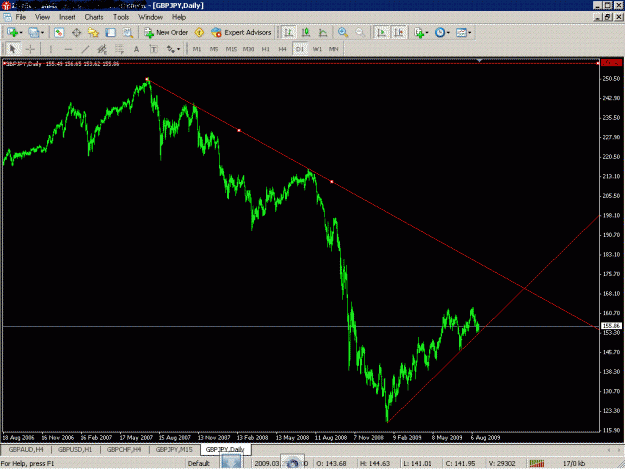
Task: Click the trendline's top anchor point at peak
Action: click(147, 79)
